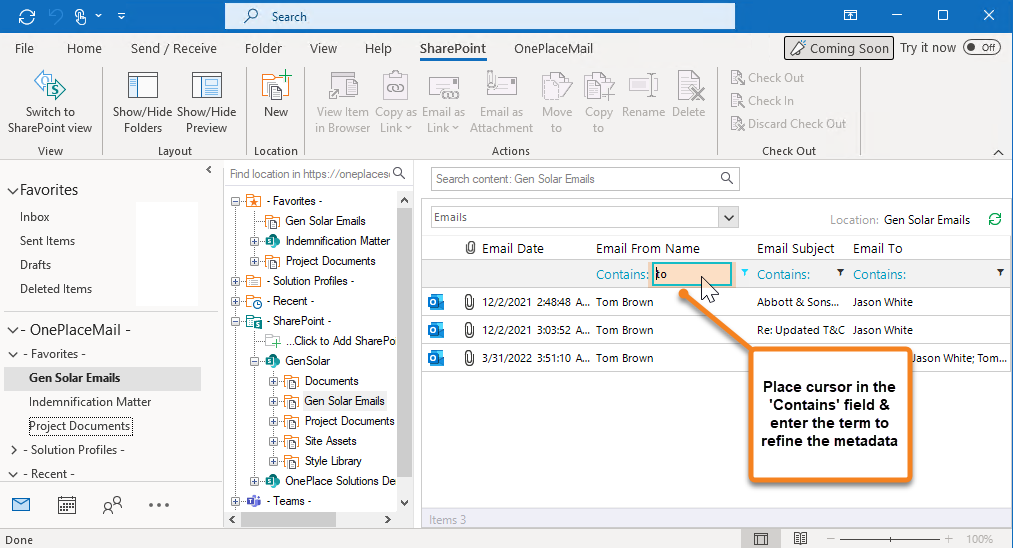Click the green refresh icon beside location
The image size is (1013, 548).
click(994, 220)
